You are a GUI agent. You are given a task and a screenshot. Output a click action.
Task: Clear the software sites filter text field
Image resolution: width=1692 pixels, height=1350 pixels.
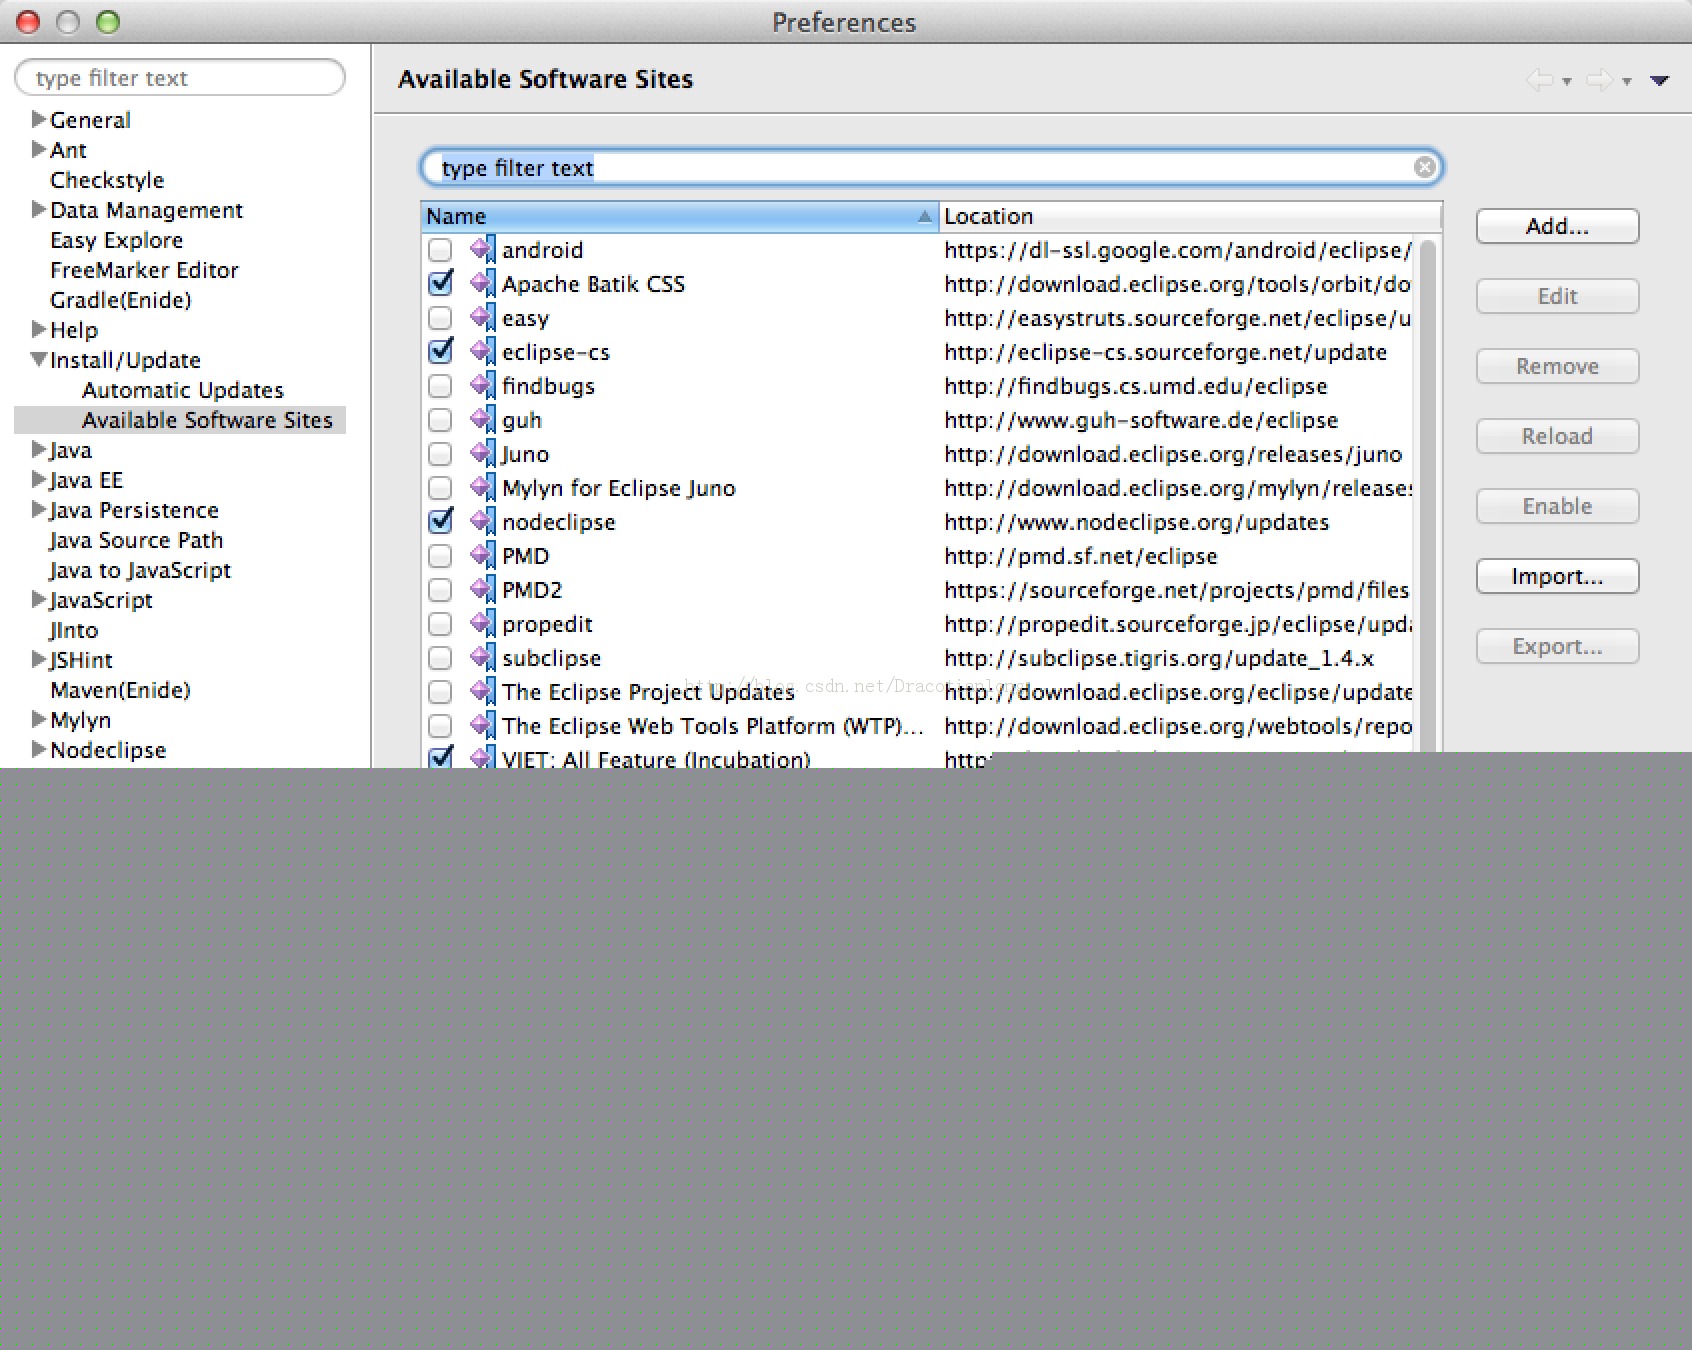click(1425, 167)
